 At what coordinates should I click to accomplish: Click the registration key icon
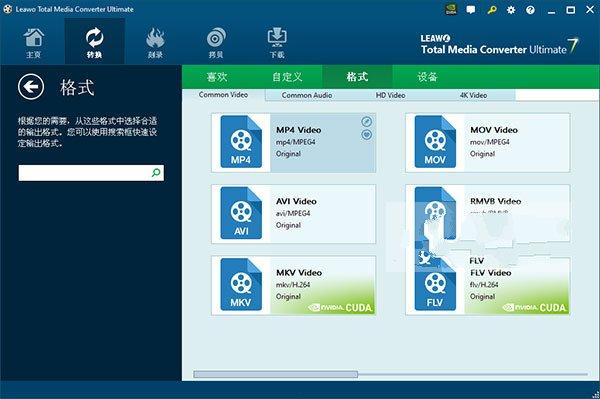click(x=492, y=10)
